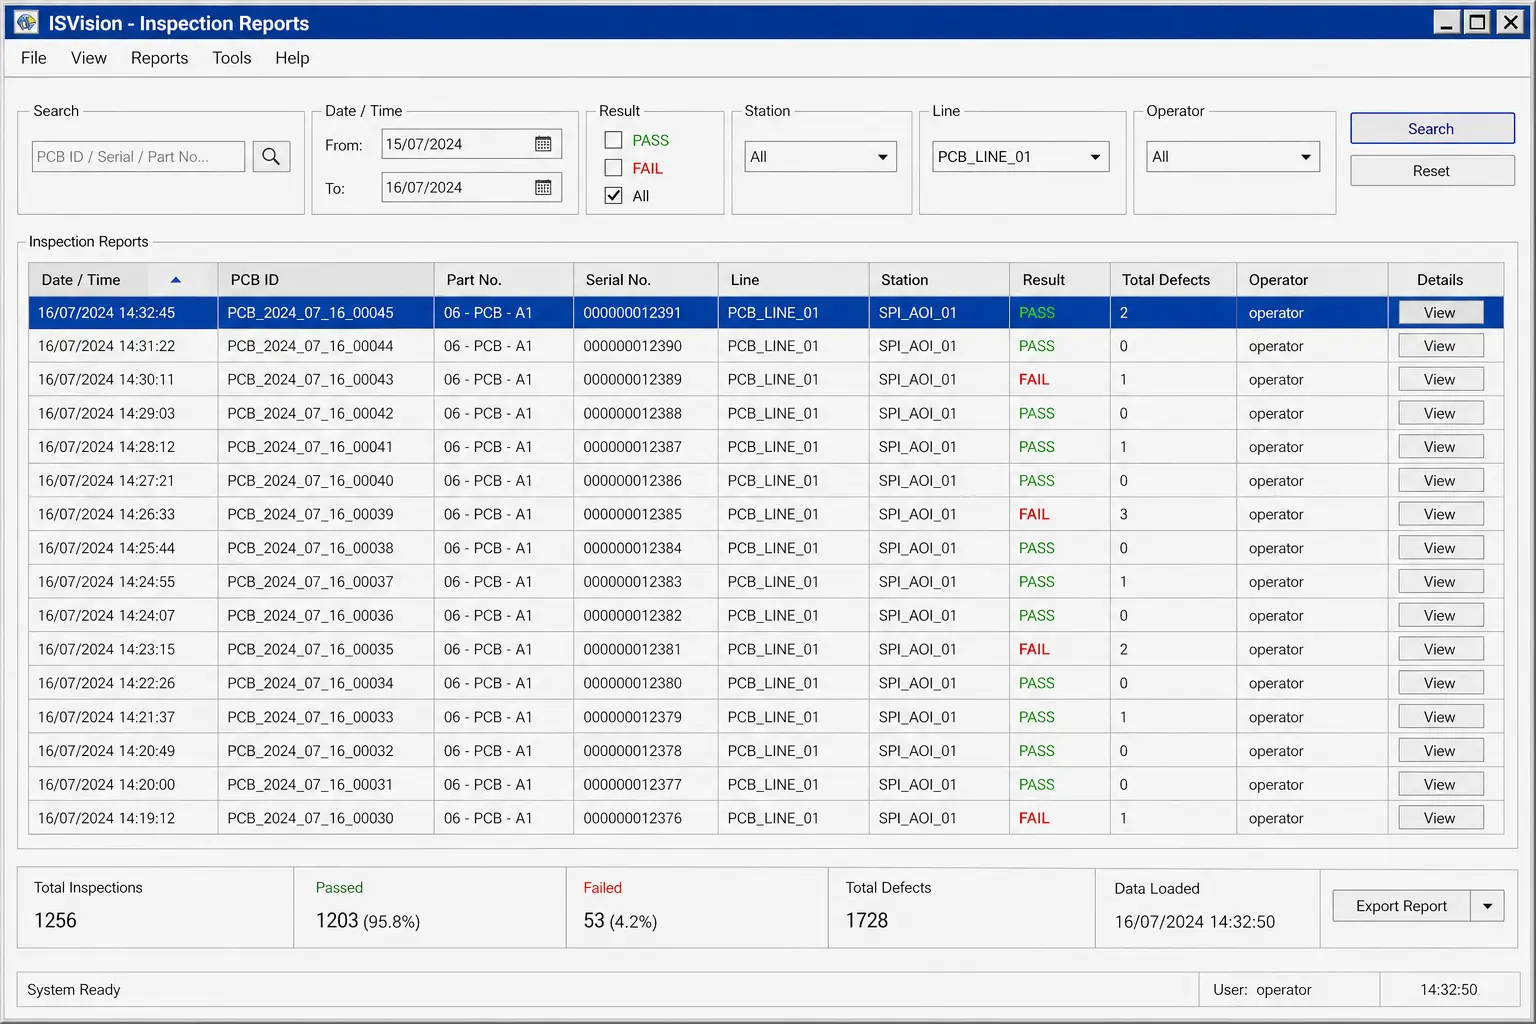Click FAIL result for serial 000000012381
Viewport: 1536px width, 1024px height.
point(1034,650)
